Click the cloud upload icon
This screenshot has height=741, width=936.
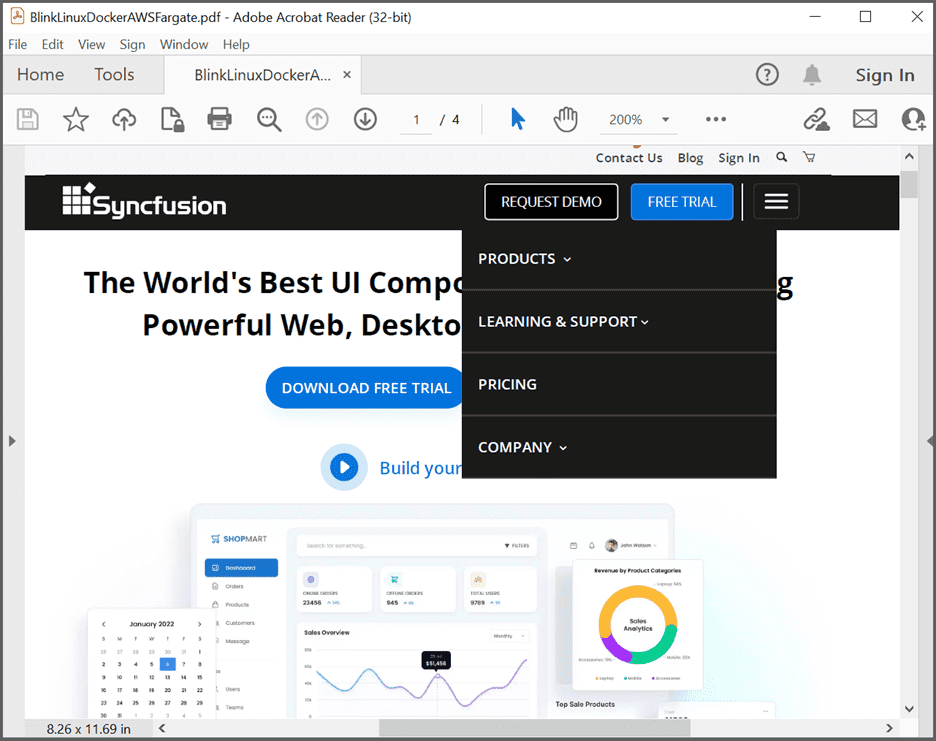tap(124, 120)
